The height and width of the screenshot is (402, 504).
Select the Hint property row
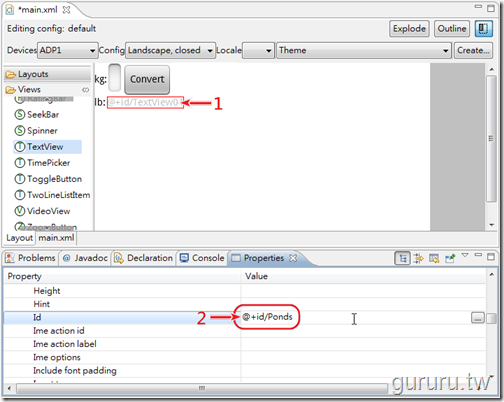245,304
